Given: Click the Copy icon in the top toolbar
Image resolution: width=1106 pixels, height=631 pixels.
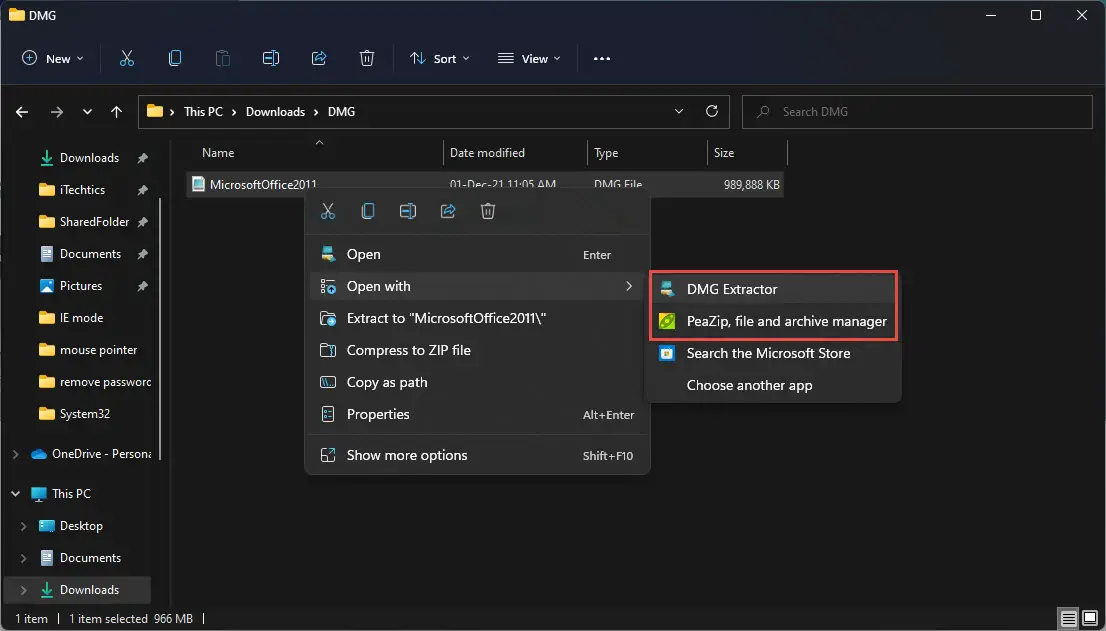Looking at the screenshot, I should 175,59.
